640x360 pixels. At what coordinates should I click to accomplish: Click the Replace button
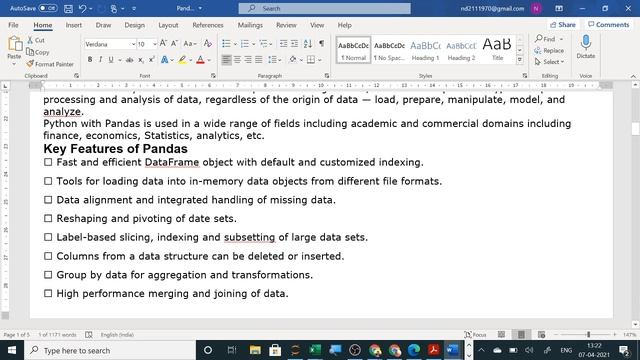click(549, 51)
